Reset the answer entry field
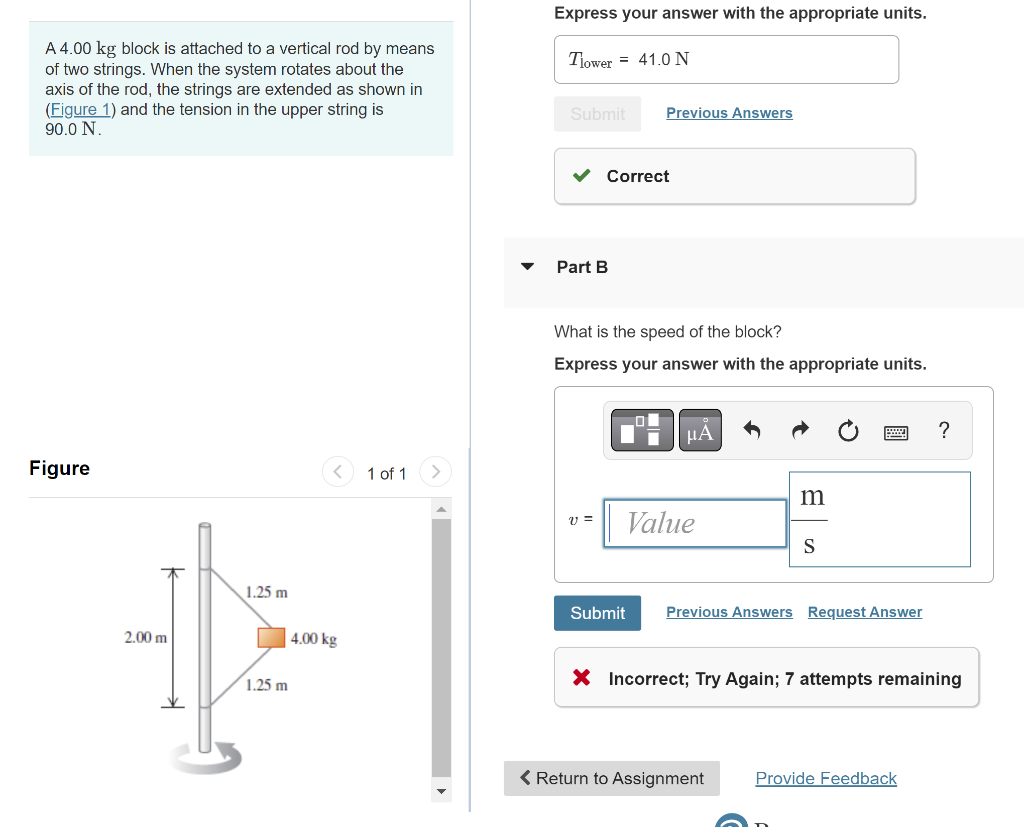Viewport: 1024px width, 827px height. pos(847,430)
